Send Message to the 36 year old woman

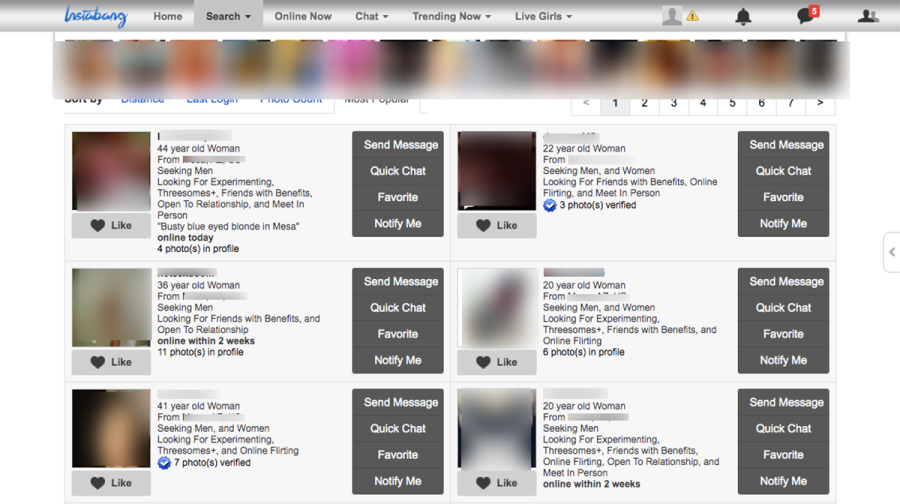(398, 281)
